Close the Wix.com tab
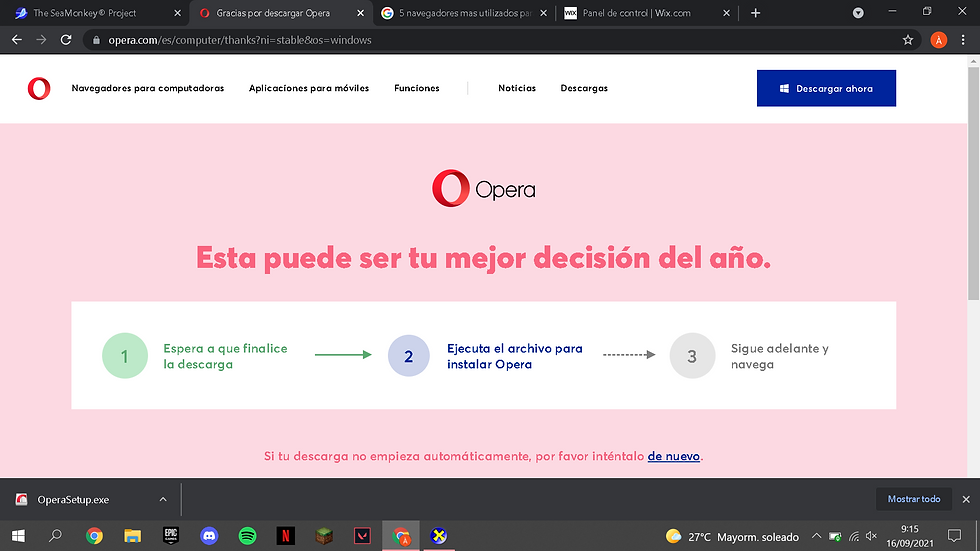This screenshot has width=980, height=551. click(726, 12)
